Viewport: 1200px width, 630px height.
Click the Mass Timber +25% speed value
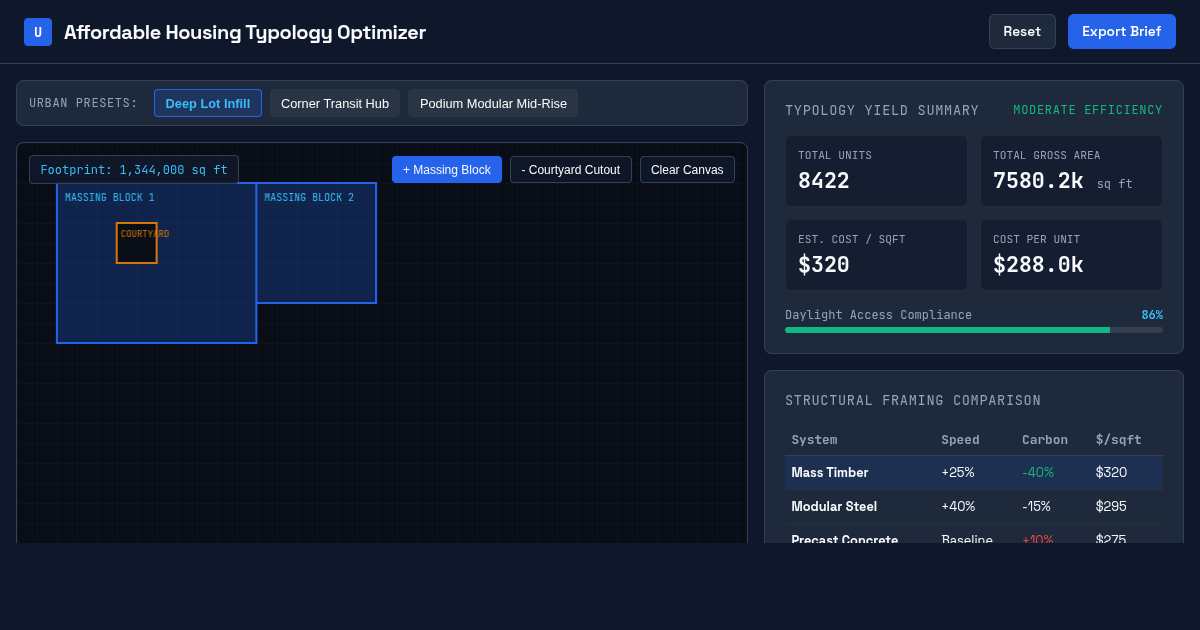point(958,473)
